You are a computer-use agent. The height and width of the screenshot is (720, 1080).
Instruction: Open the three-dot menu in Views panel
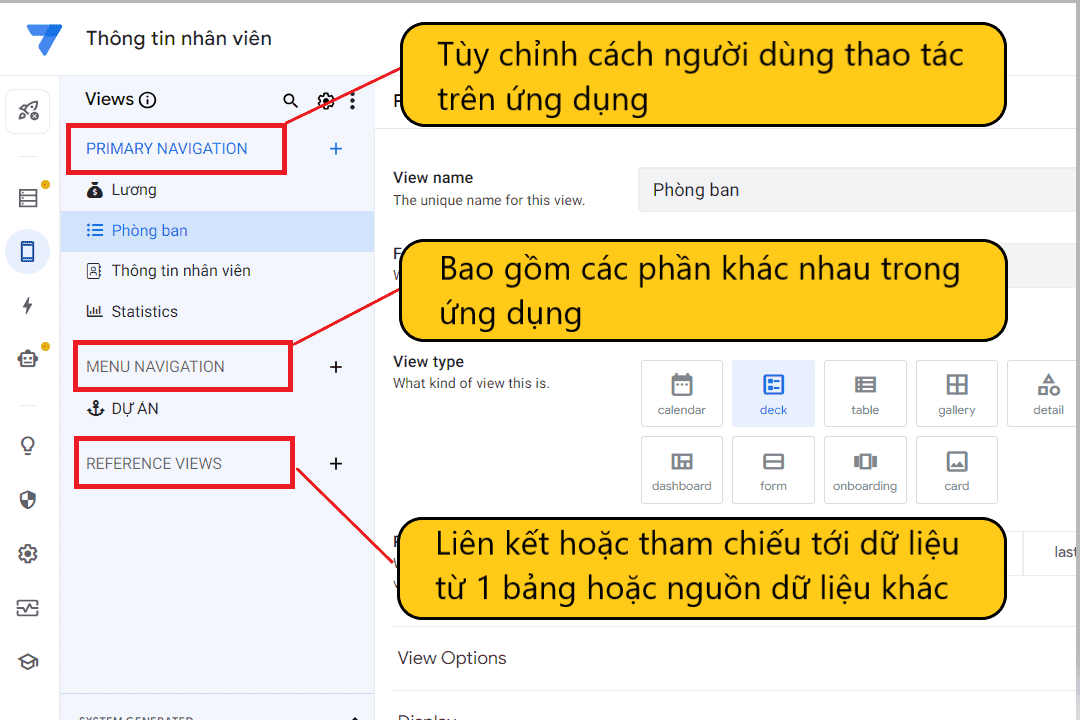tap(352, 100)
